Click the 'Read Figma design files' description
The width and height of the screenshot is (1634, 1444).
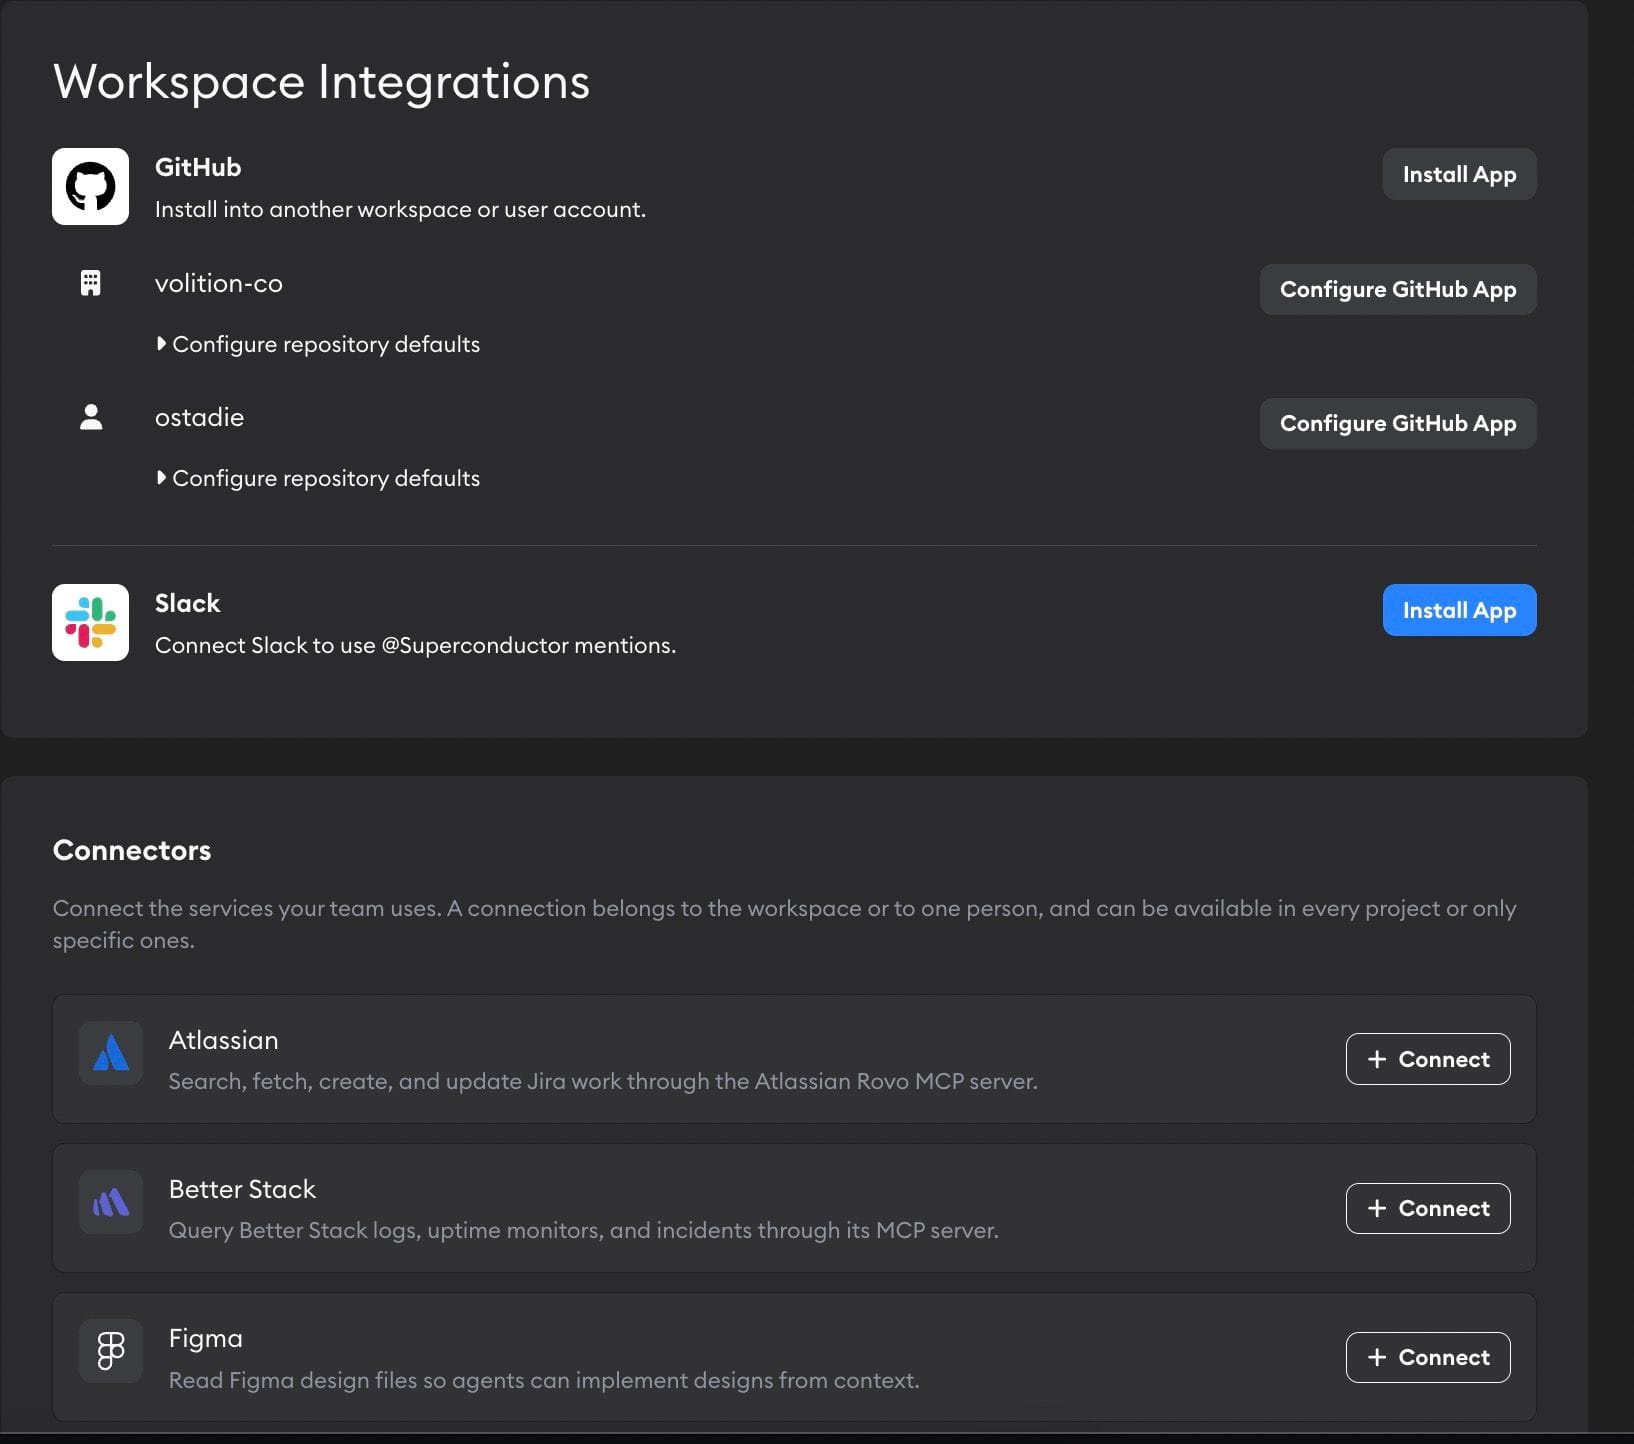(544, 1380)
